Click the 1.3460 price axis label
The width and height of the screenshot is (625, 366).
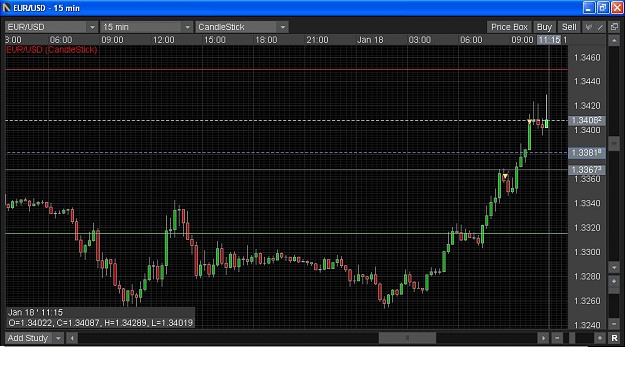pyautogui.click(x=587, y=58)
